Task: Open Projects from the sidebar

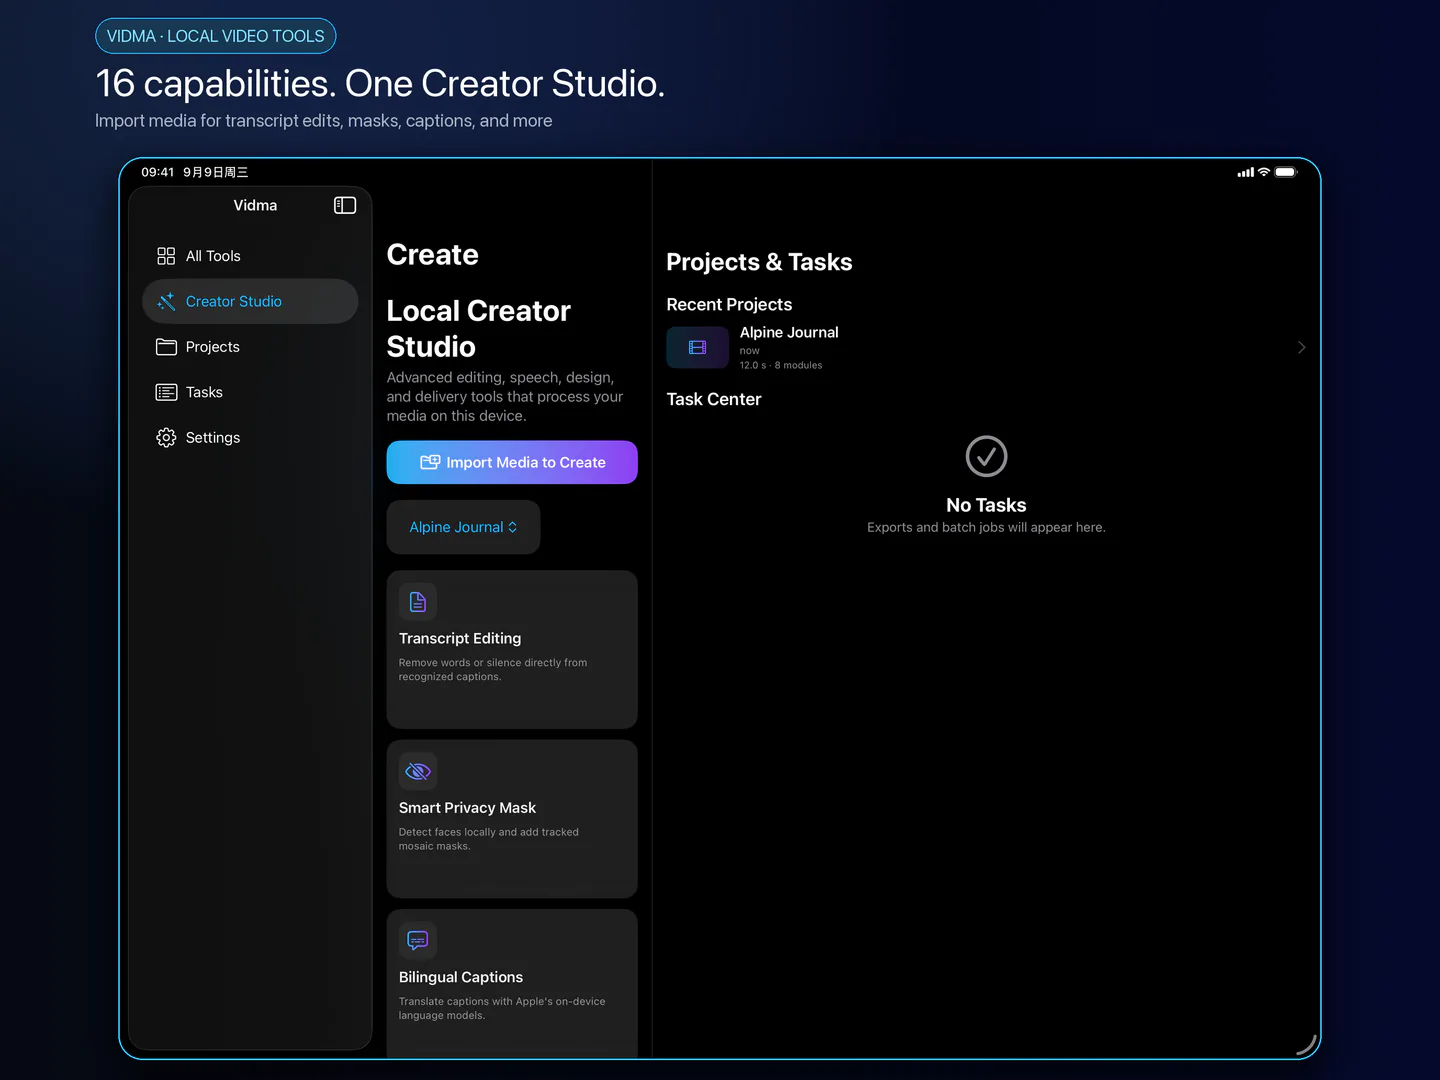Action: coord(250,347)
